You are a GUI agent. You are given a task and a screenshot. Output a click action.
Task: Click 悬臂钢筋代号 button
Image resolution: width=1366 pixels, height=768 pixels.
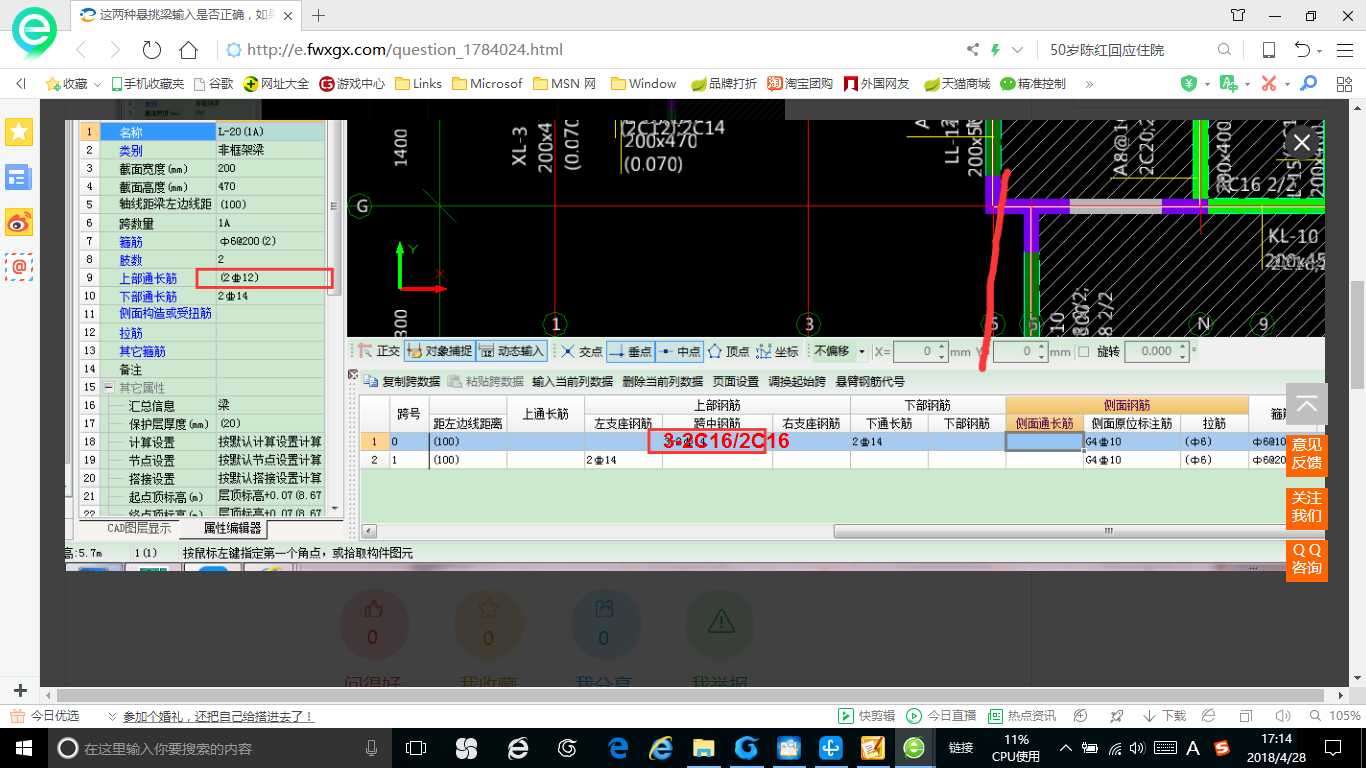pos(870,381)
